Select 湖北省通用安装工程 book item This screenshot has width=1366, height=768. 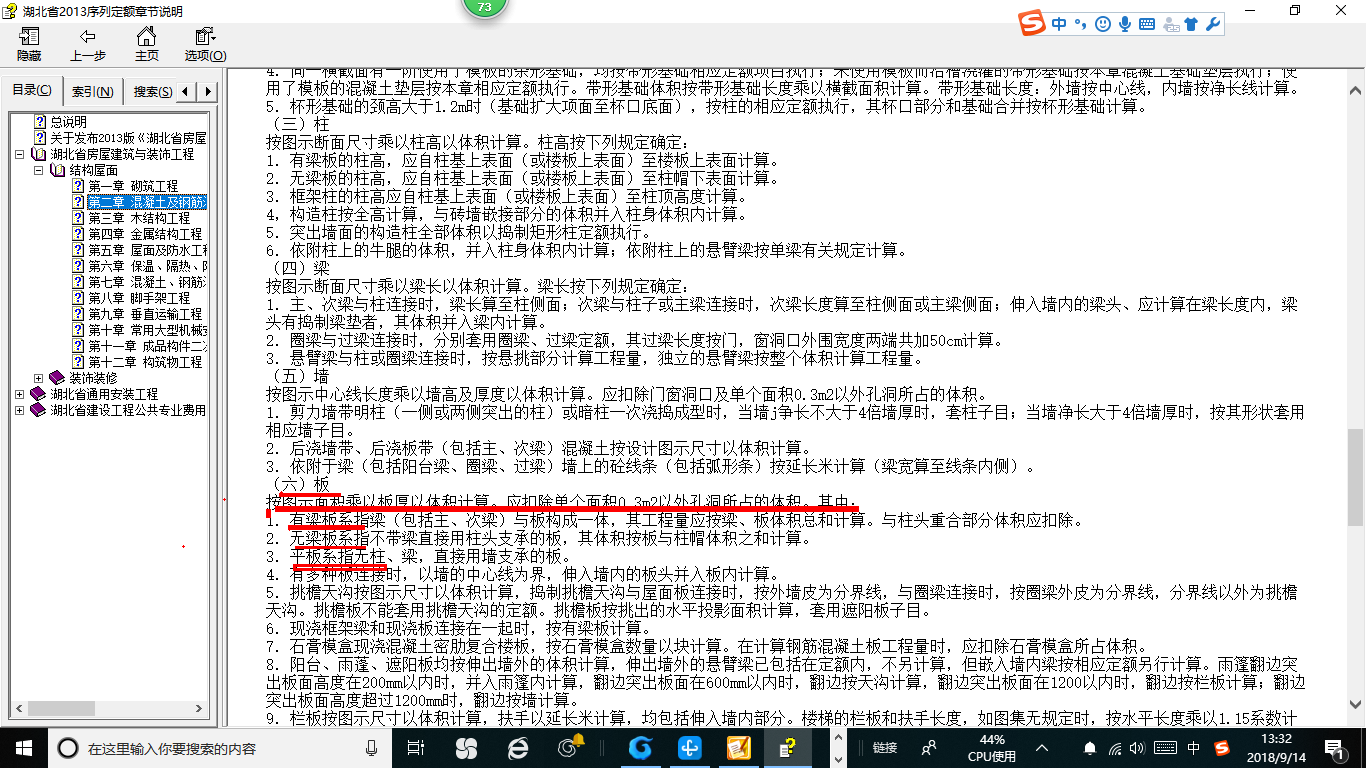pos(104,394)
